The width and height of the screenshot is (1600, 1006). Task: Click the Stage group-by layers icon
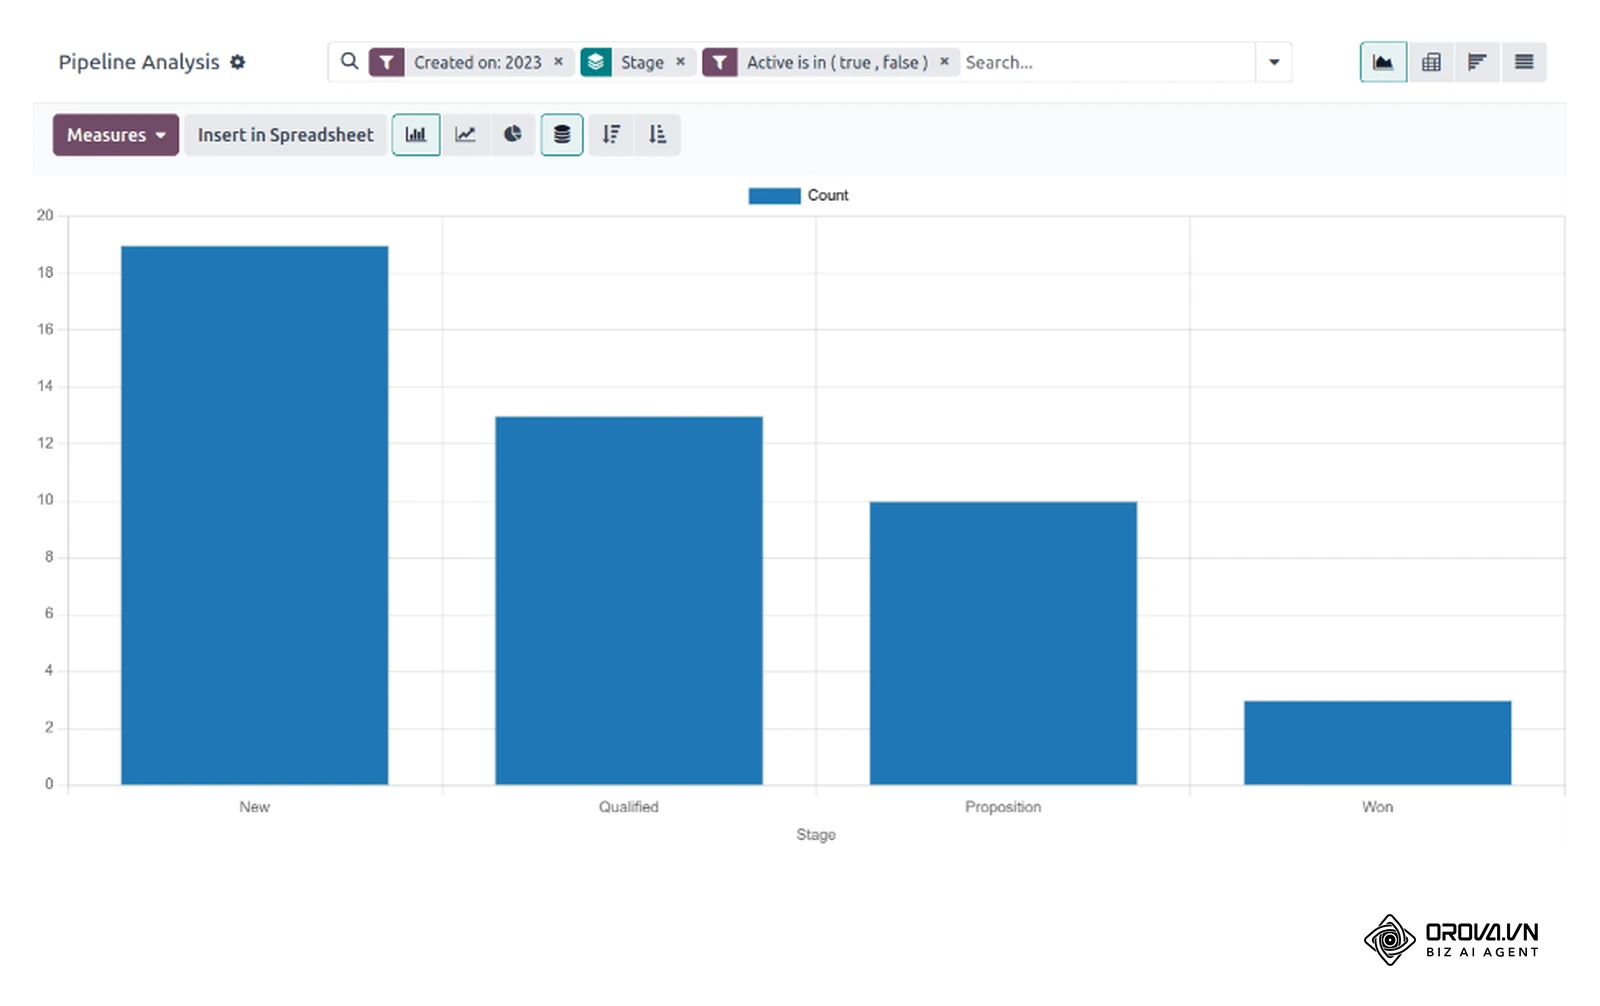(x=596, y=62)
